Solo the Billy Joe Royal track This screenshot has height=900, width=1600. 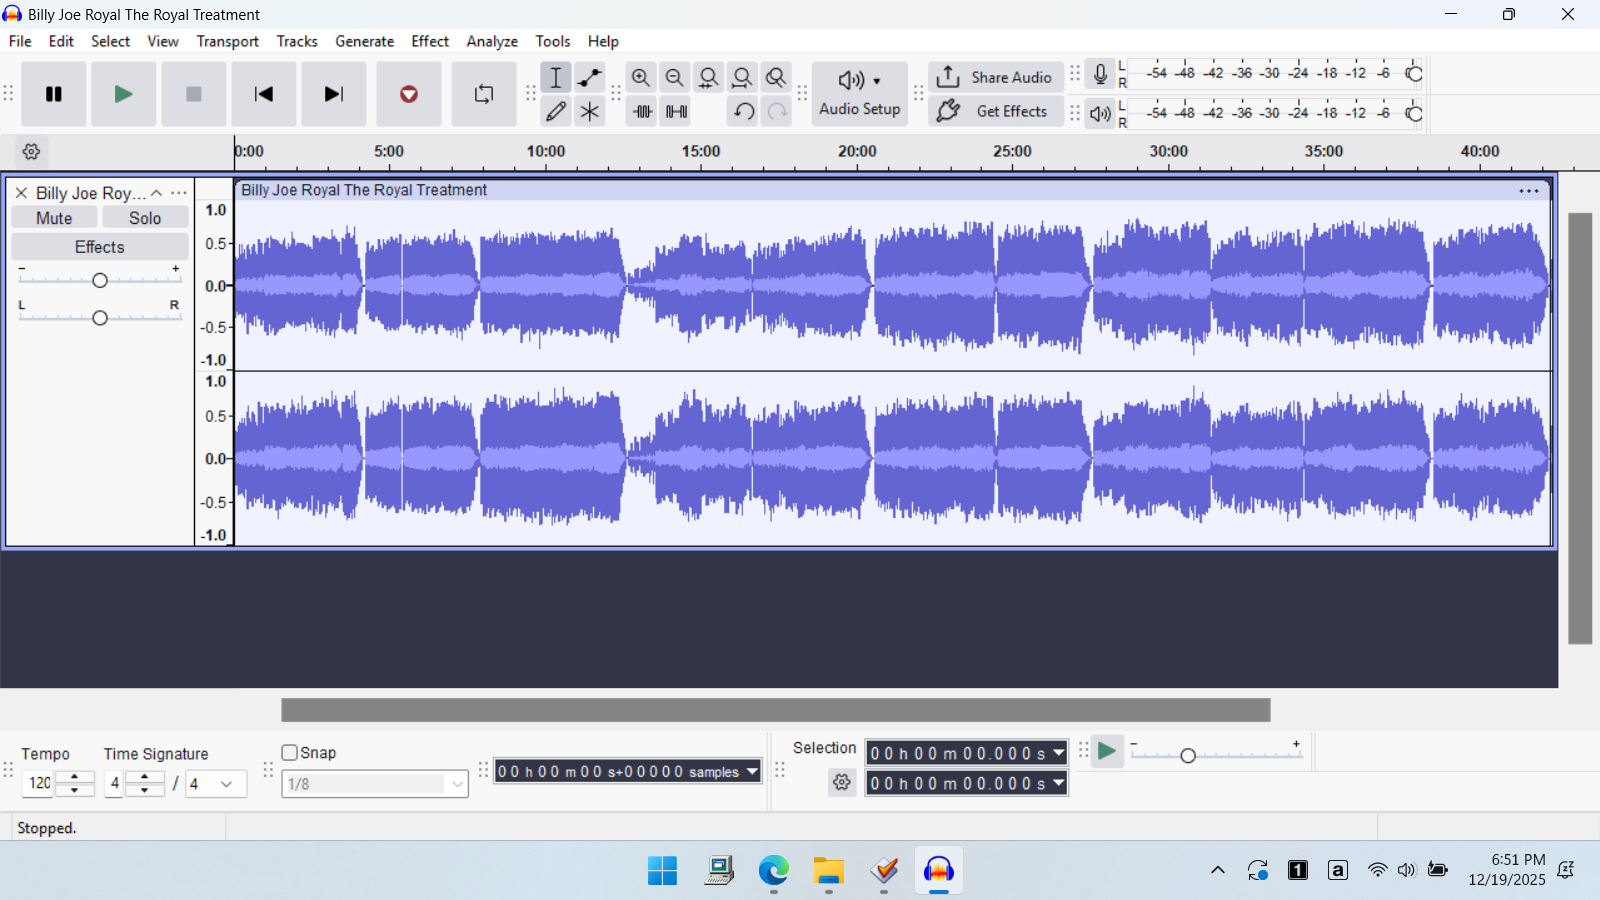click(145, 218)
